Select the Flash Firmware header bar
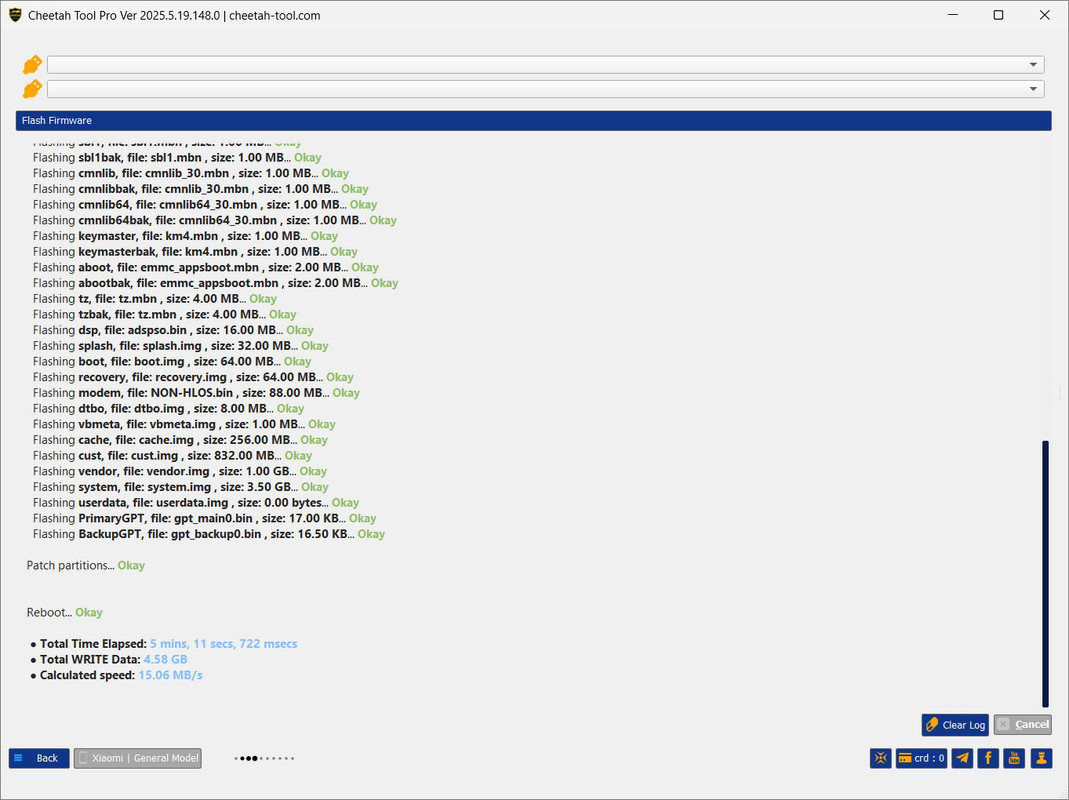This screenshot has width=1069, height=800. pos(533,121)
